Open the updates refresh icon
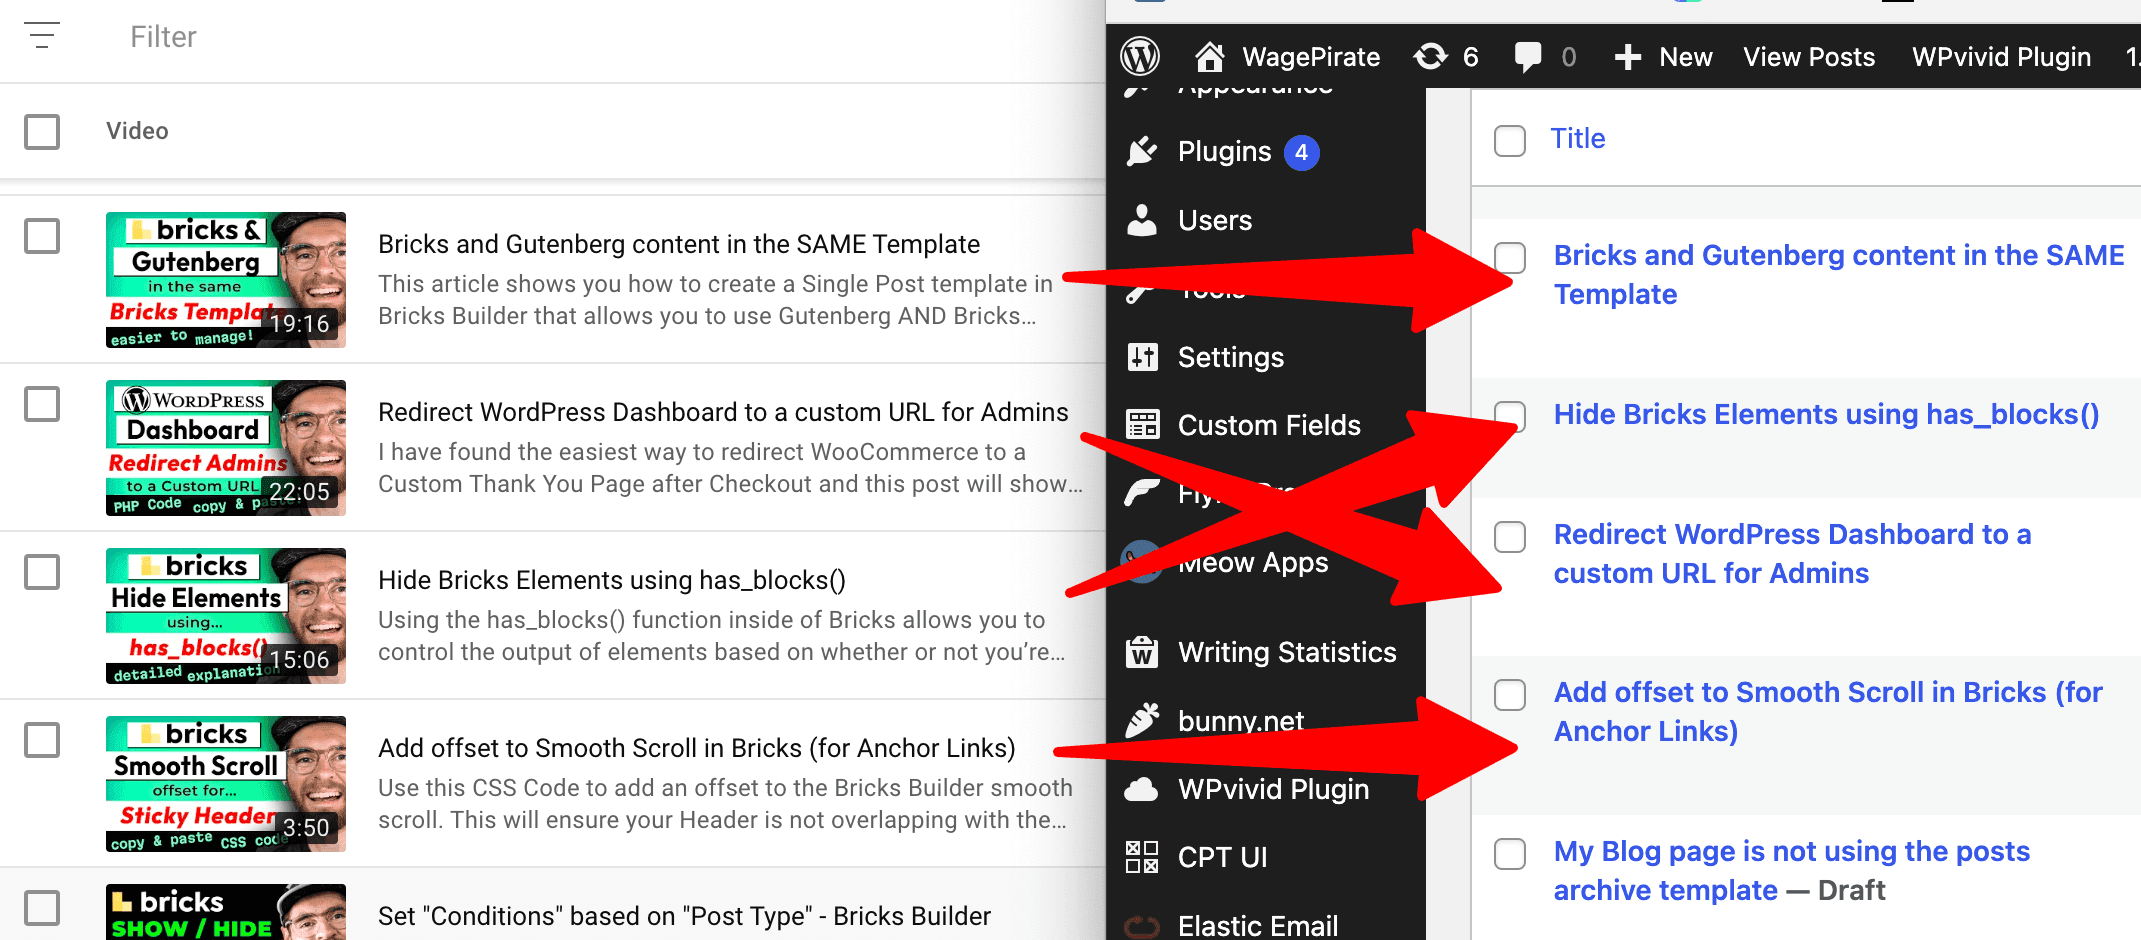The width and height of the screenshot is (2141, 940). coord(1431,57)
